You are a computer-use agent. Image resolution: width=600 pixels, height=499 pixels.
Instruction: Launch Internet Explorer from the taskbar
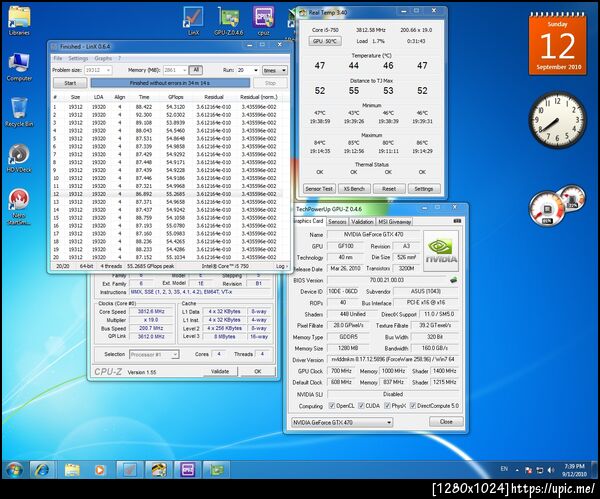[41, 470]
